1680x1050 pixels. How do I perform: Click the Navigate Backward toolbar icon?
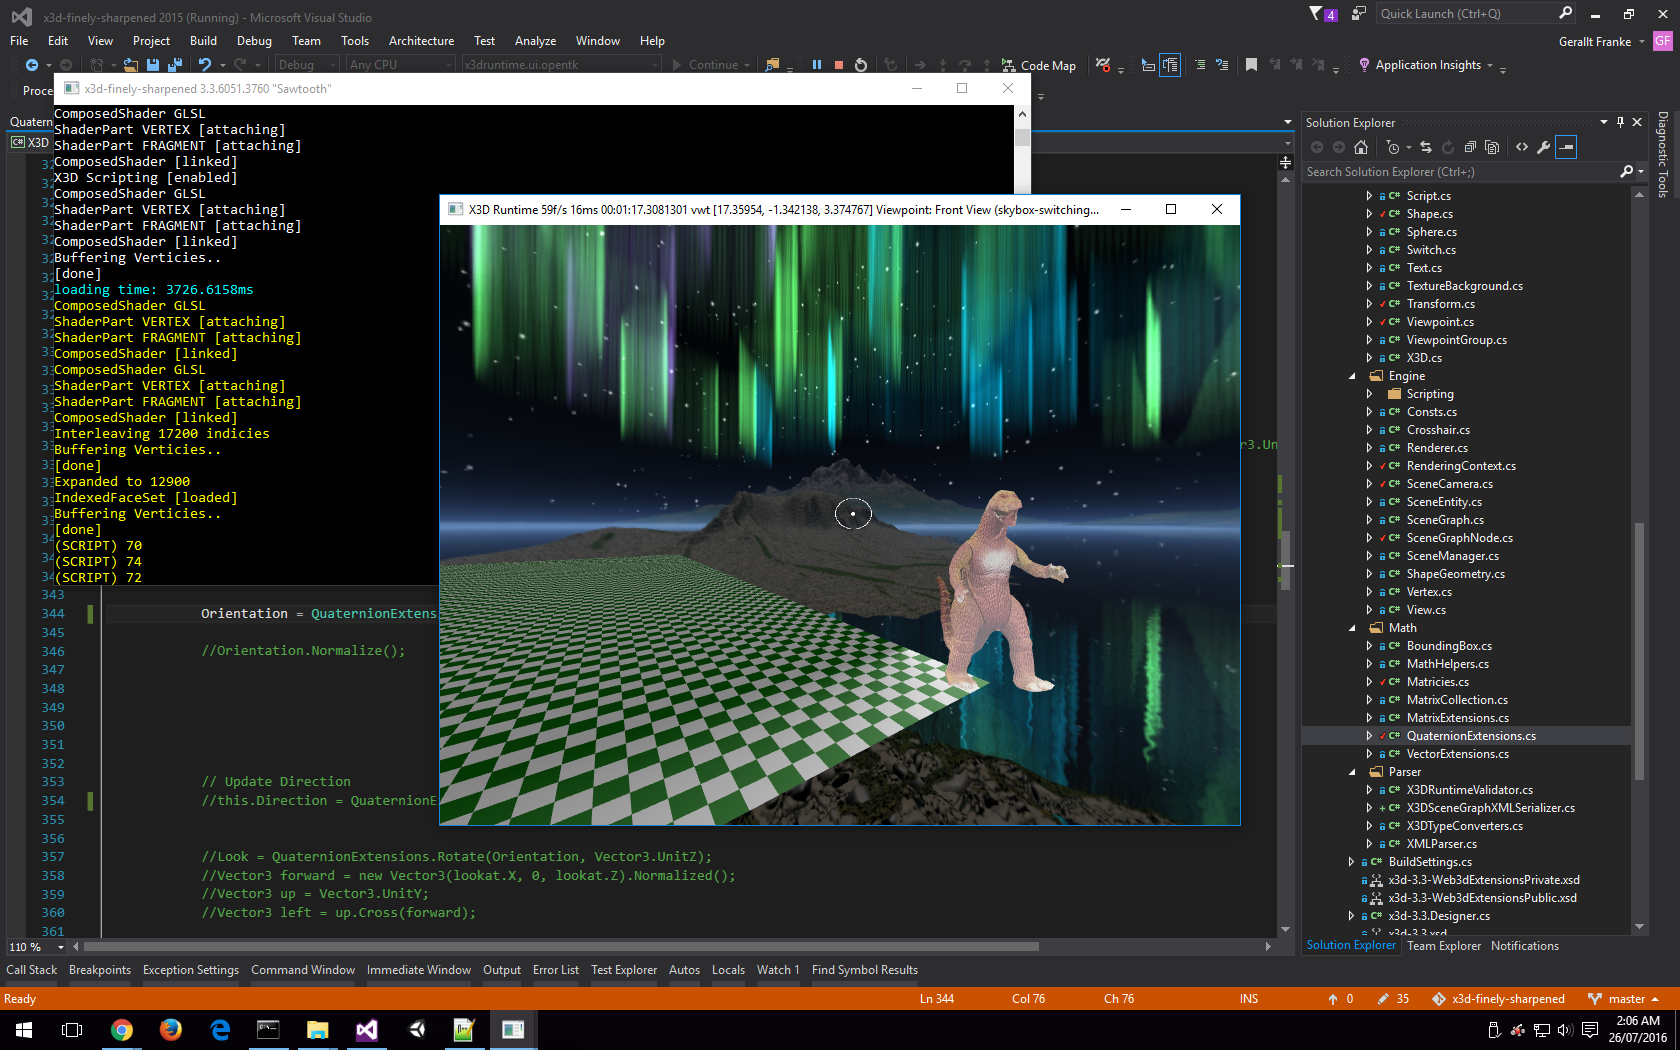tap(32, 65)
